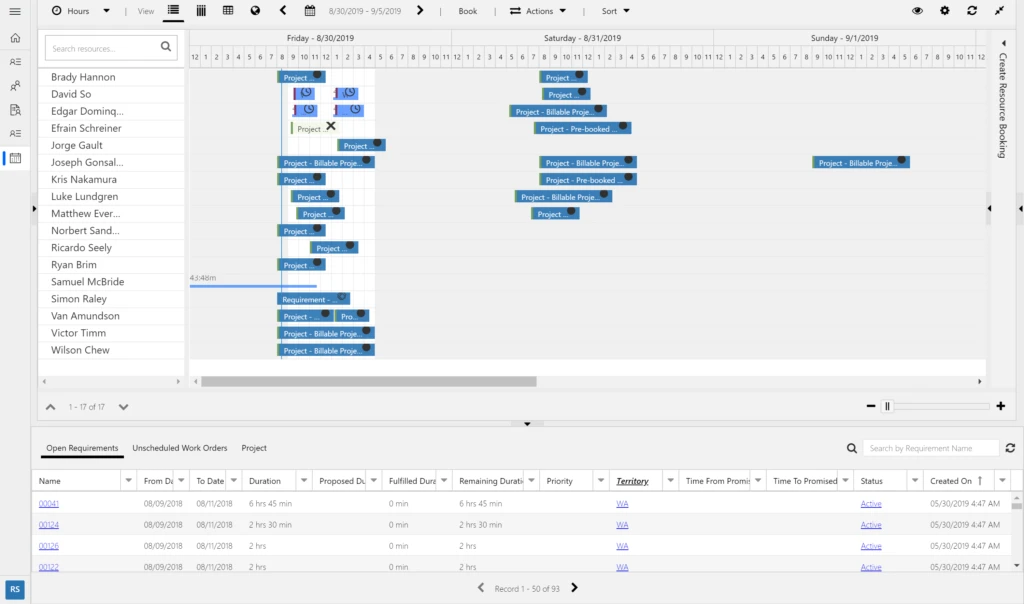Viewport: 1024px width, 604px height.
Task: Click the Search by Requirement Name field
Action: point(931,448)
